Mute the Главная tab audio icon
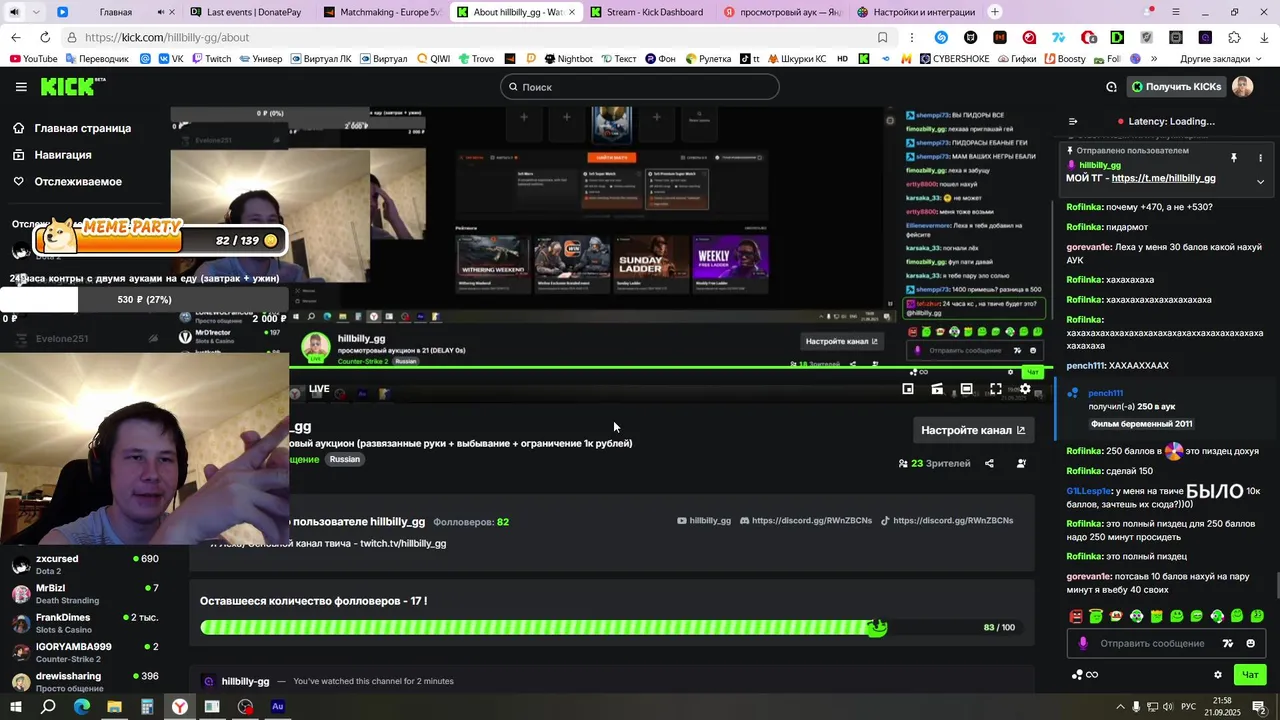Image resolution: width=1280 pixels, height=720 pixels. pyautogui.click(x=161, y=12)
